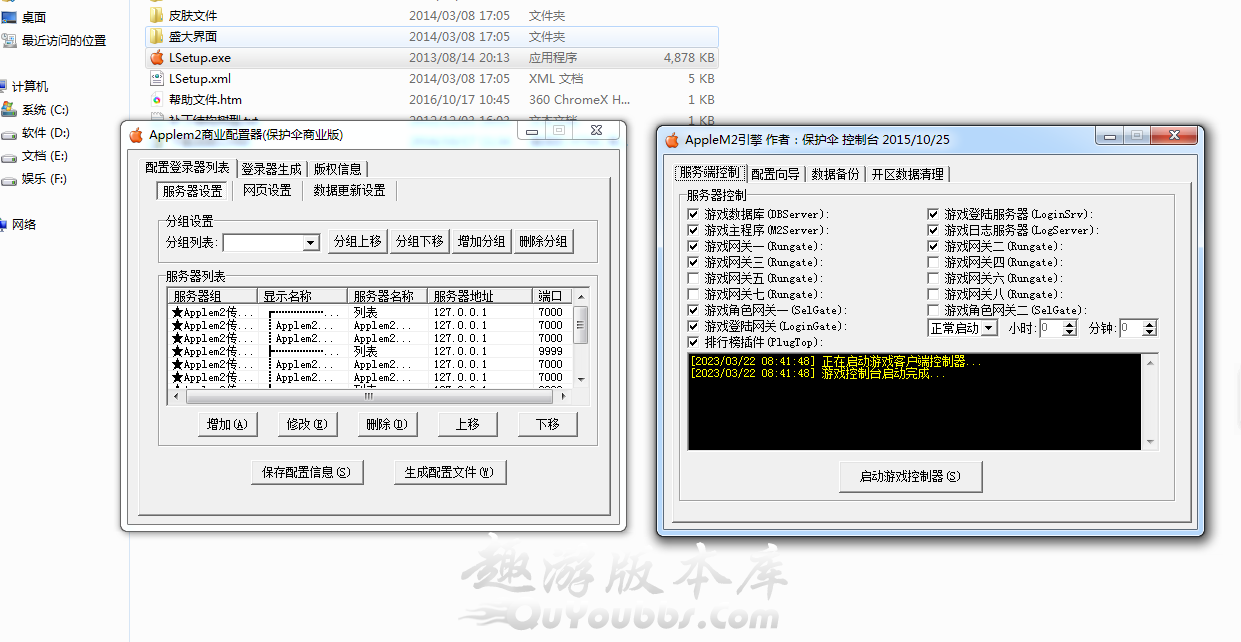Switch to 服务端控制 tab

coord(710,173)
